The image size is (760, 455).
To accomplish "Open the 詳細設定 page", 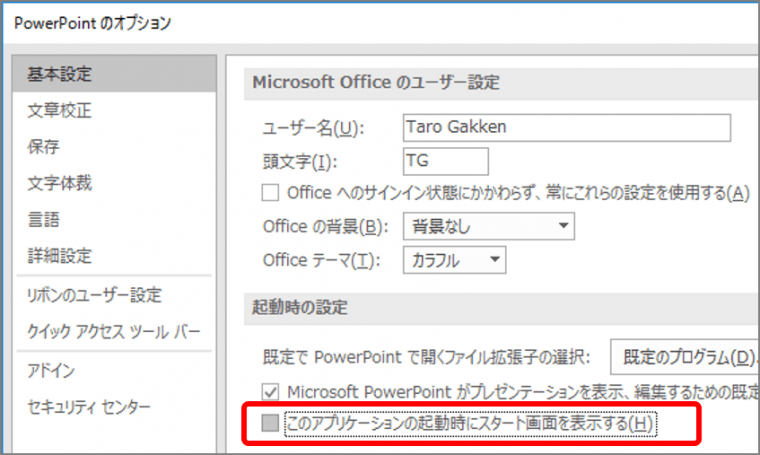I will 59,256.
